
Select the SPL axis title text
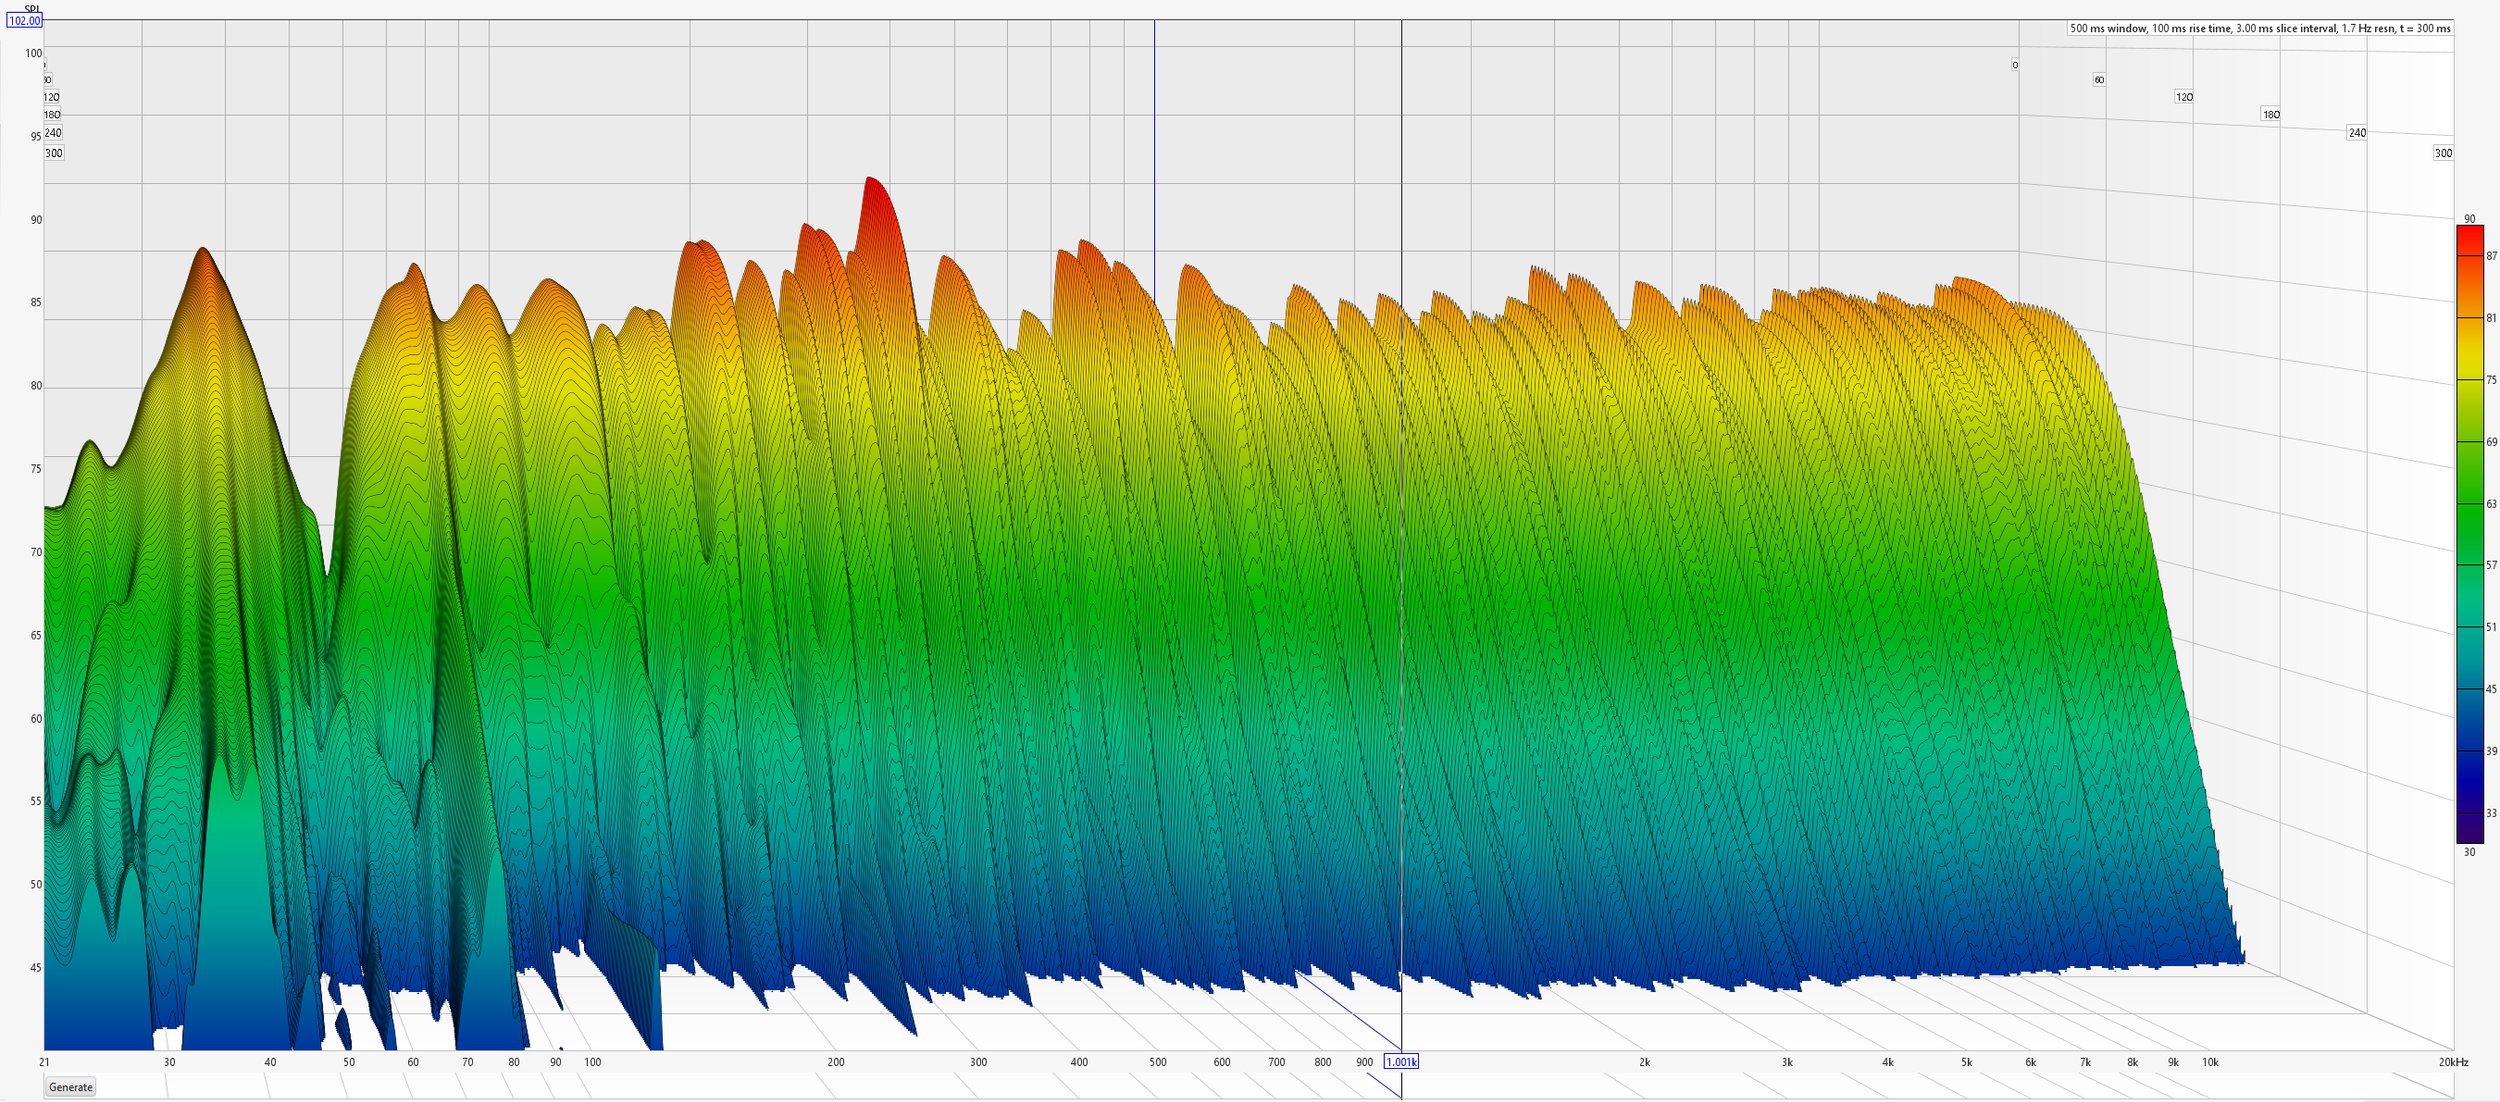click(x=30, y=6)
